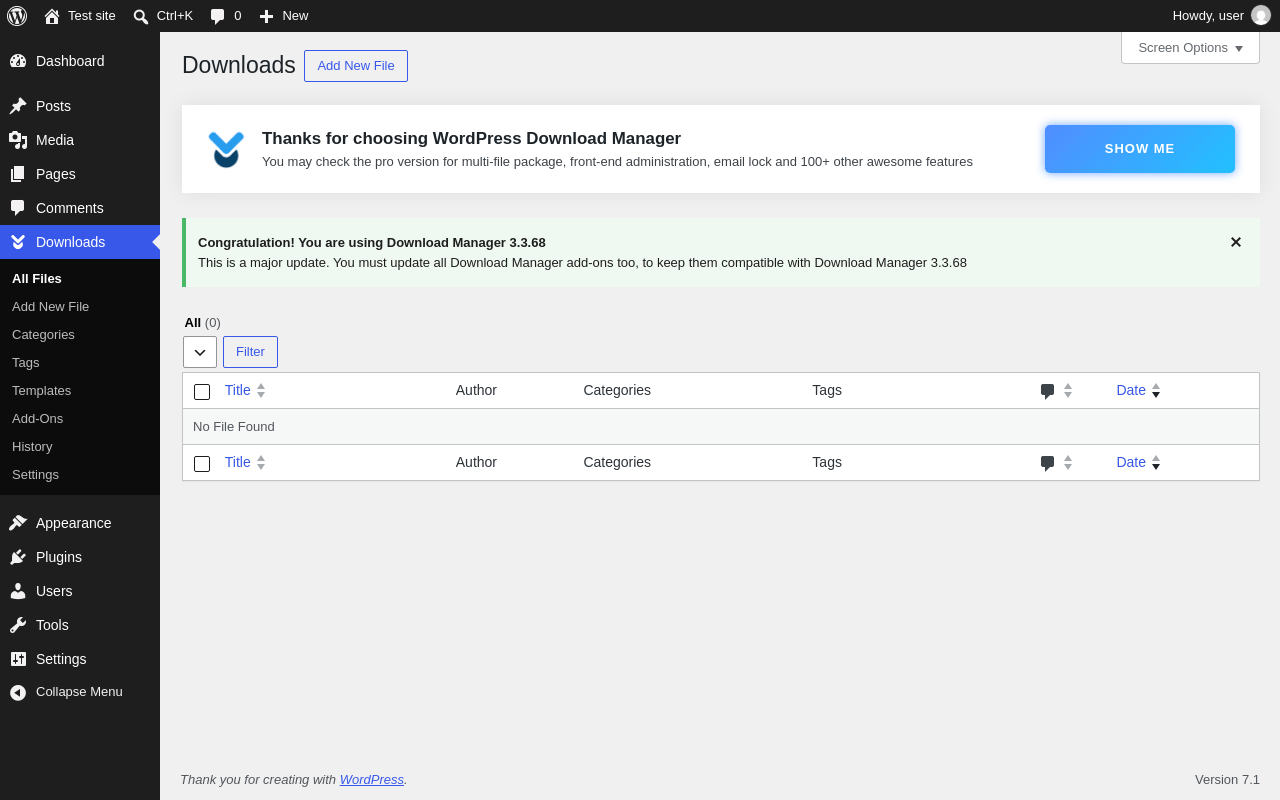Click the Dashboard gauge icon
The image size is (1280, 800).
point(18,61)
